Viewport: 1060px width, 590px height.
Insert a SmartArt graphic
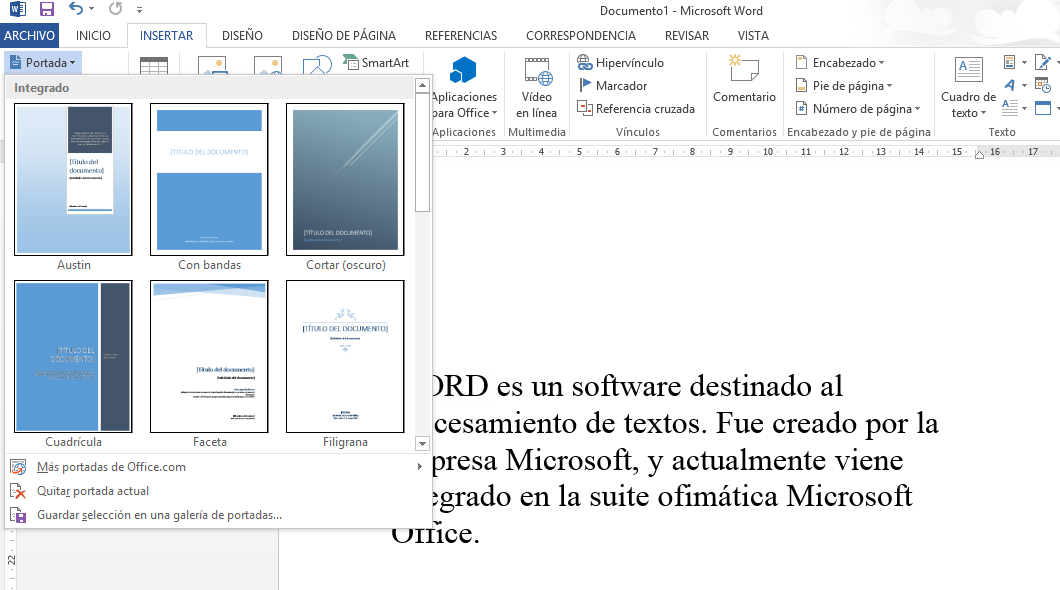coord(376,62)
